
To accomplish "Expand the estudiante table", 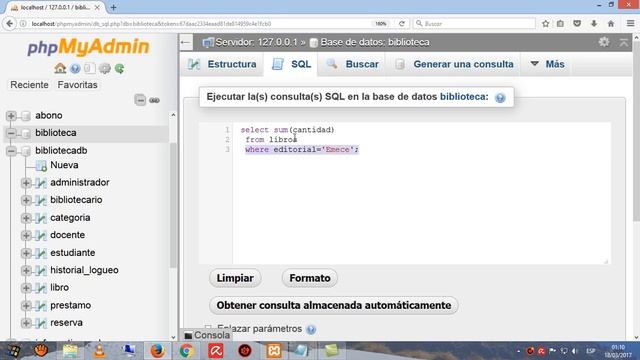I will pos(26,253).
